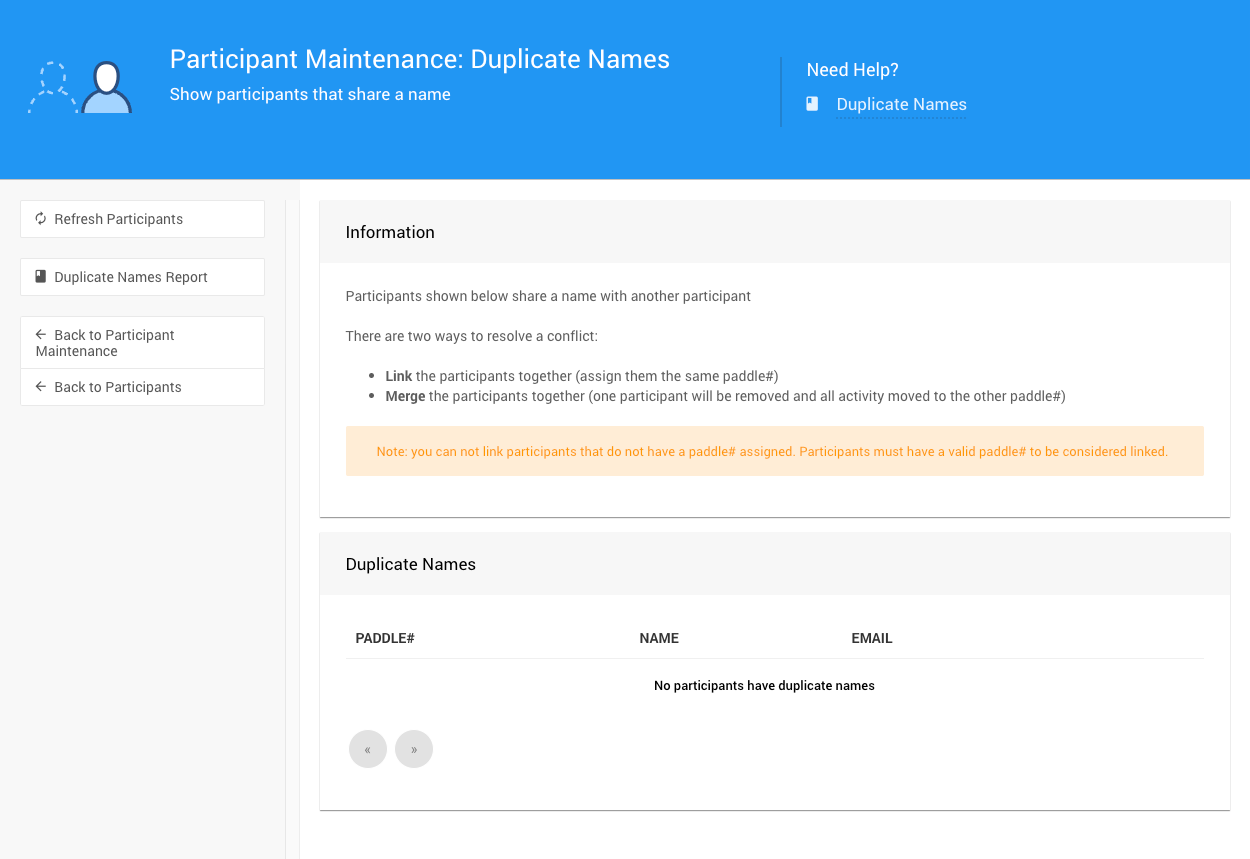Click the book icon under Need Help
Image resolution: width=1250 pixels, height=859 pixels.
(813, 104)
